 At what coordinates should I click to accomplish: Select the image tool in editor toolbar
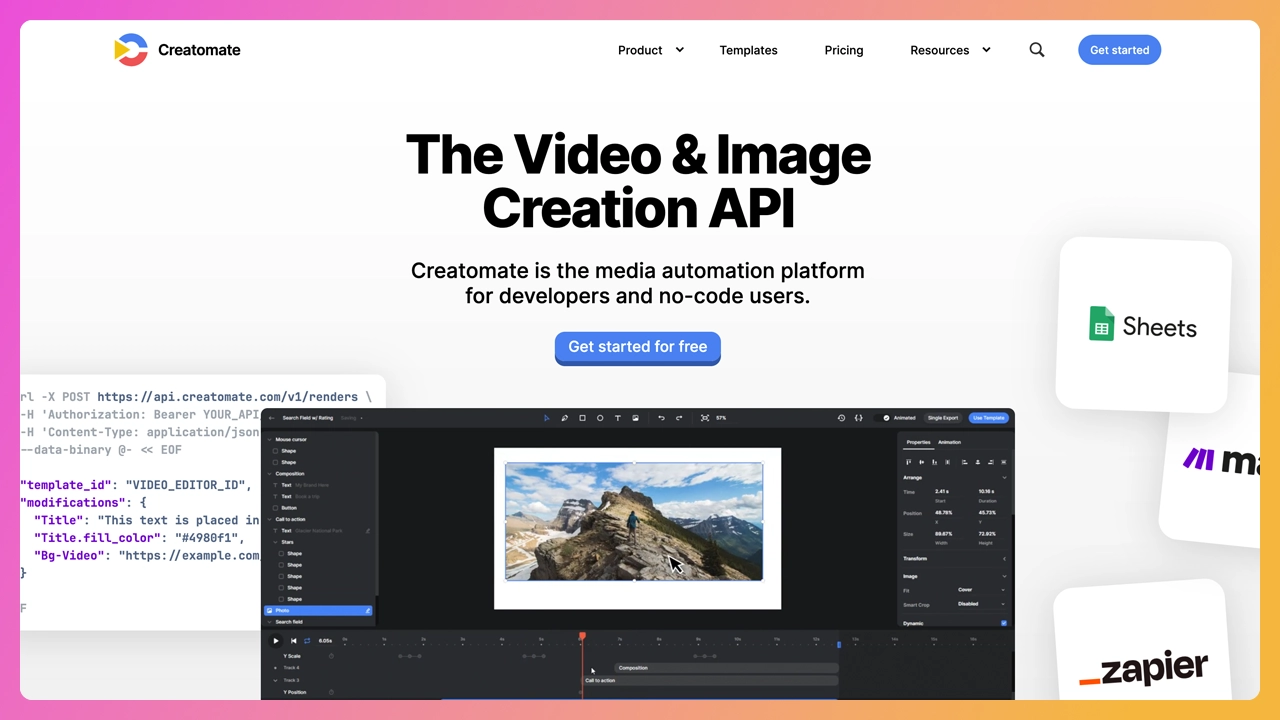(x=635, y=418)
